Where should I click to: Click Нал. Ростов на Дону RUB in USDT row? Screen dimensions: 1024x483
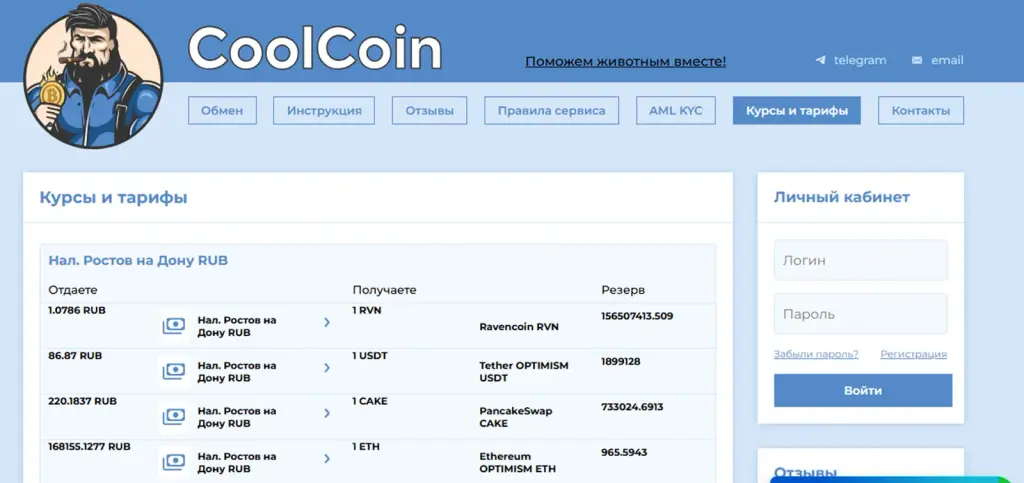[x=237, y=371]
